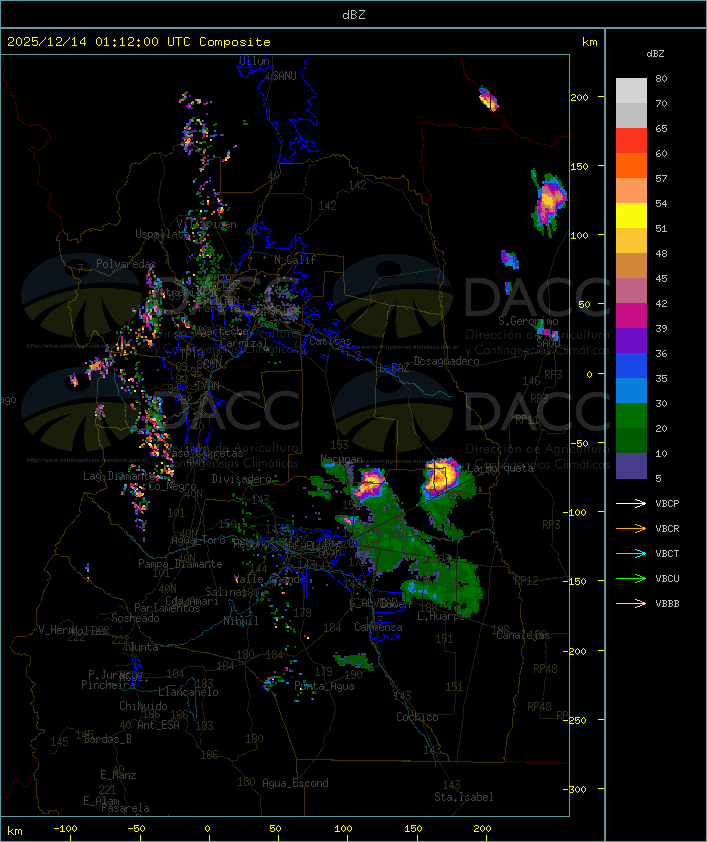
Task: Click the -300 tick on vertical axis
Action: pos(575,789)
